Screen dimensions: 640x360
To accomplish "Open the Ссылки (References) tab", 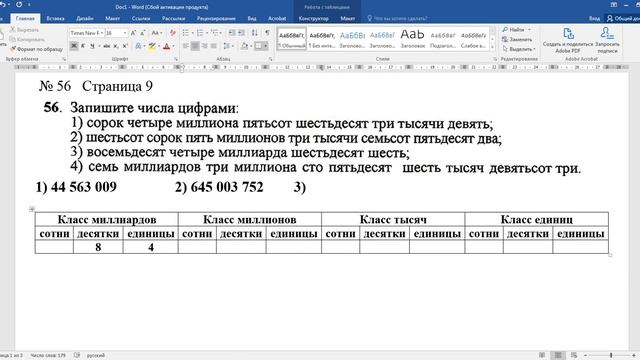I will (141, 18).
